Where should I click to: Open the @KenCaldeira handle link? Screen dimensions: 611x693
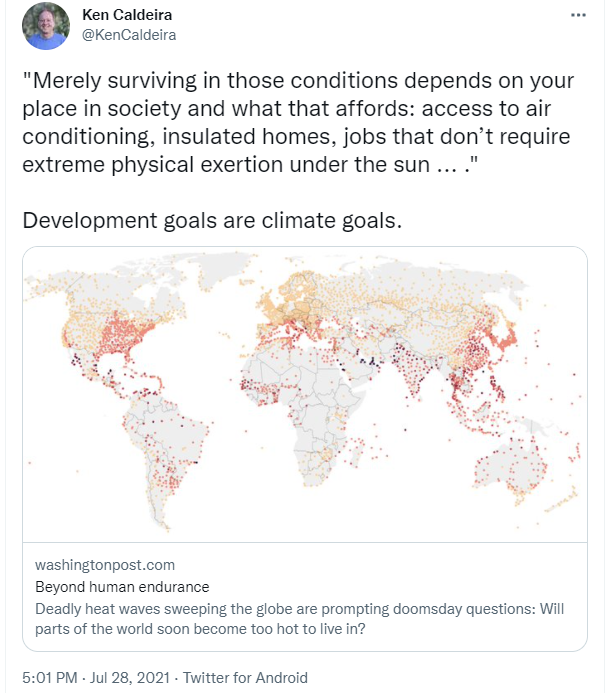(x=129, y=35)
